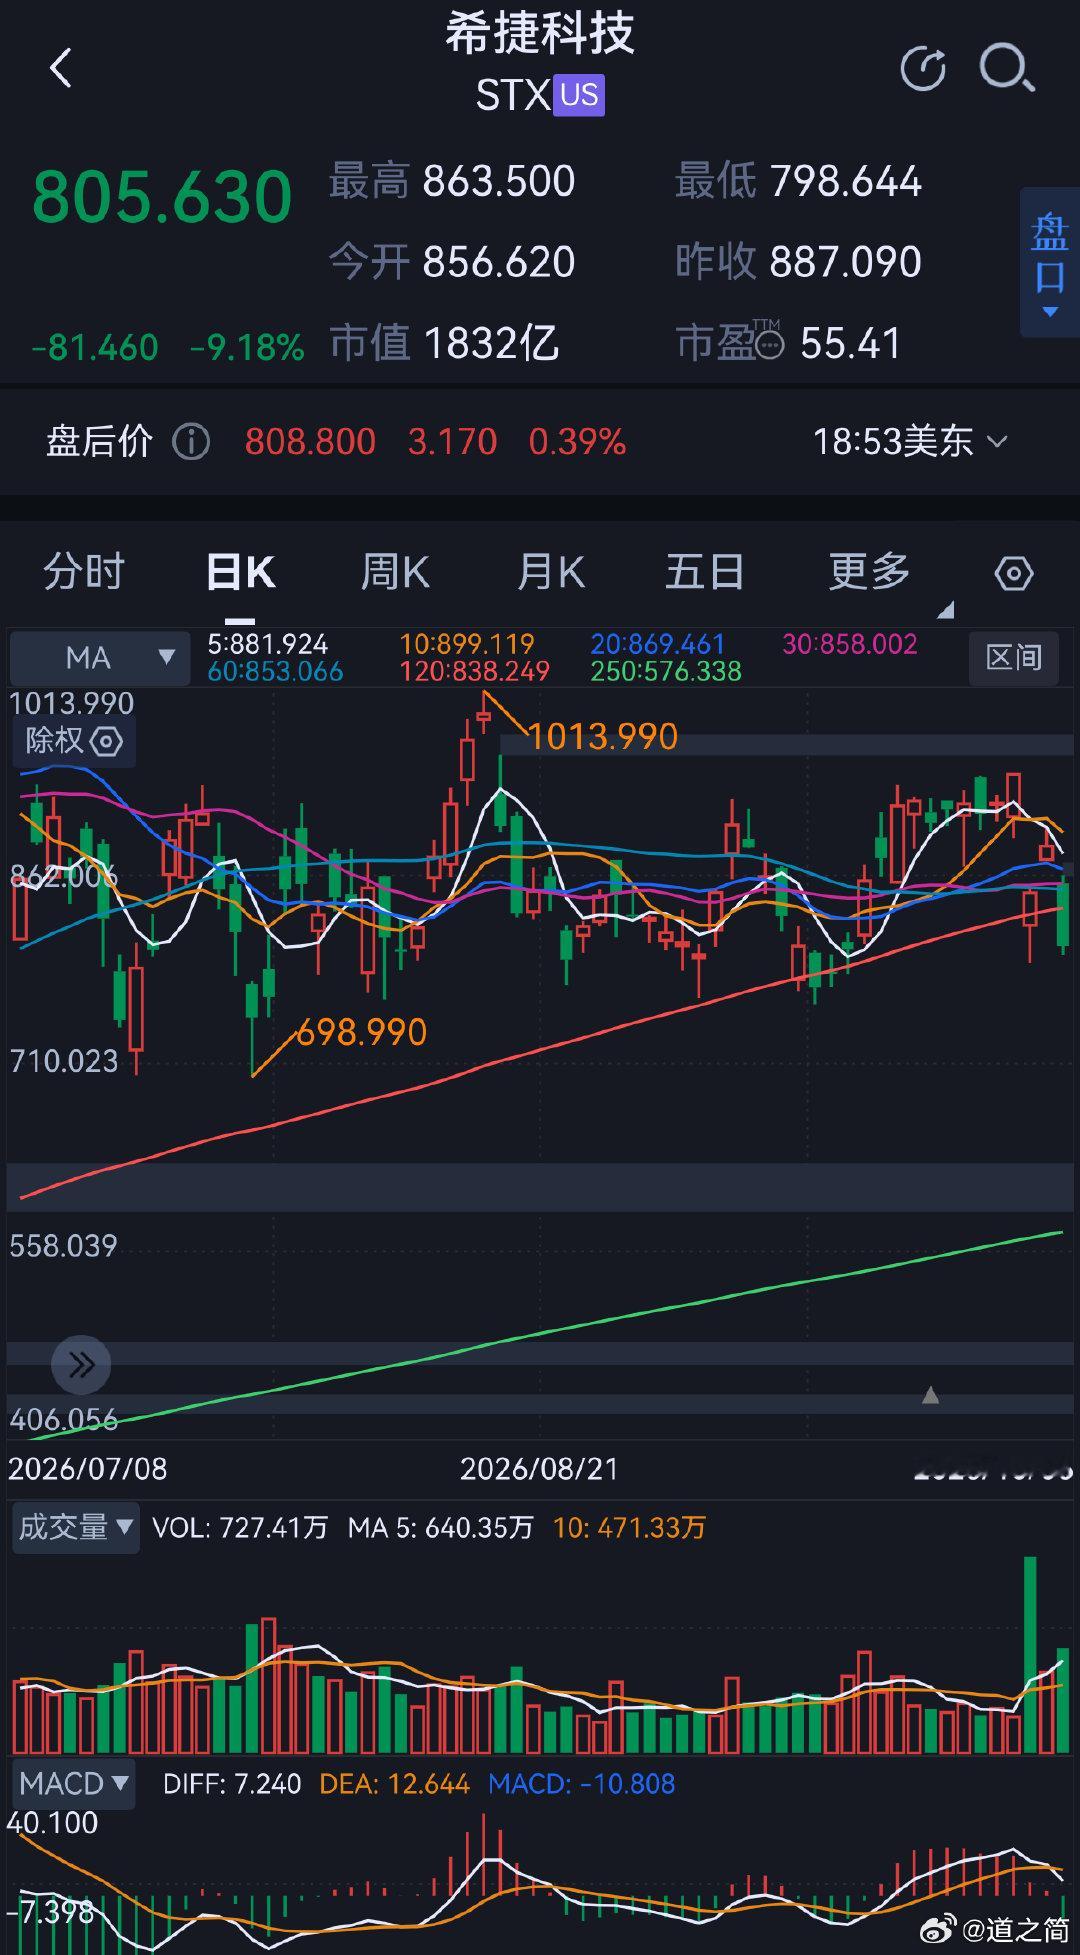Viewport: 1080px width, 1955px height.
Task: Toggle the 除权 adjustment button
Action: (73, 742)
